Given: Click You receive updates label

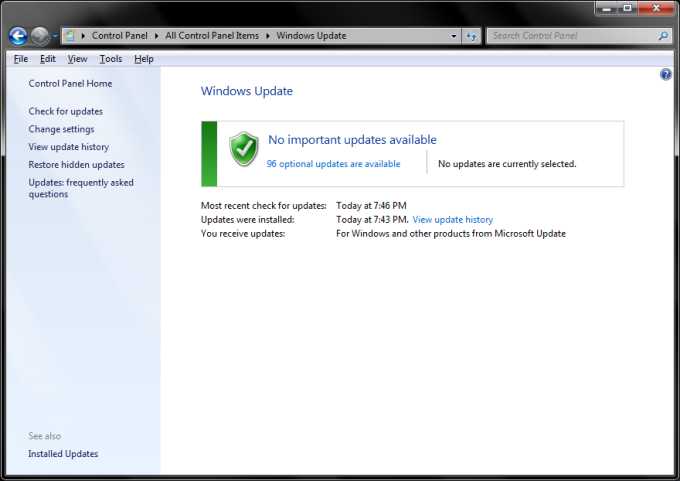Looking at the screenshot, I should 242,234.
